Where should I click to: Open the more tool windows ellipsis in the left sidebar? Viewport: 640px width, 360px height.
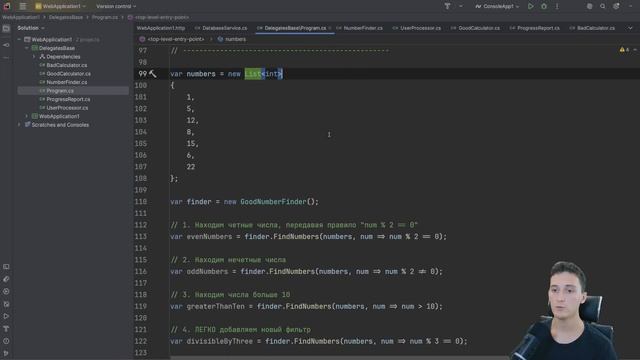pos(6,58)
